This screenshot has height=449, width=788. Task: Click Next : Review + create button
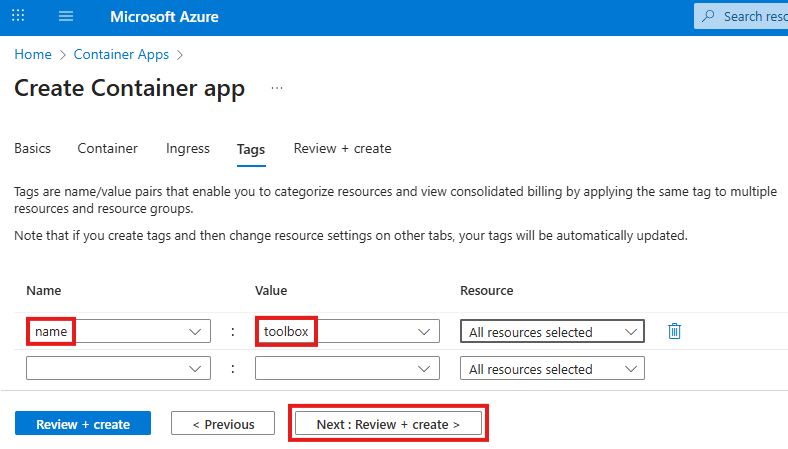[388, 424]
